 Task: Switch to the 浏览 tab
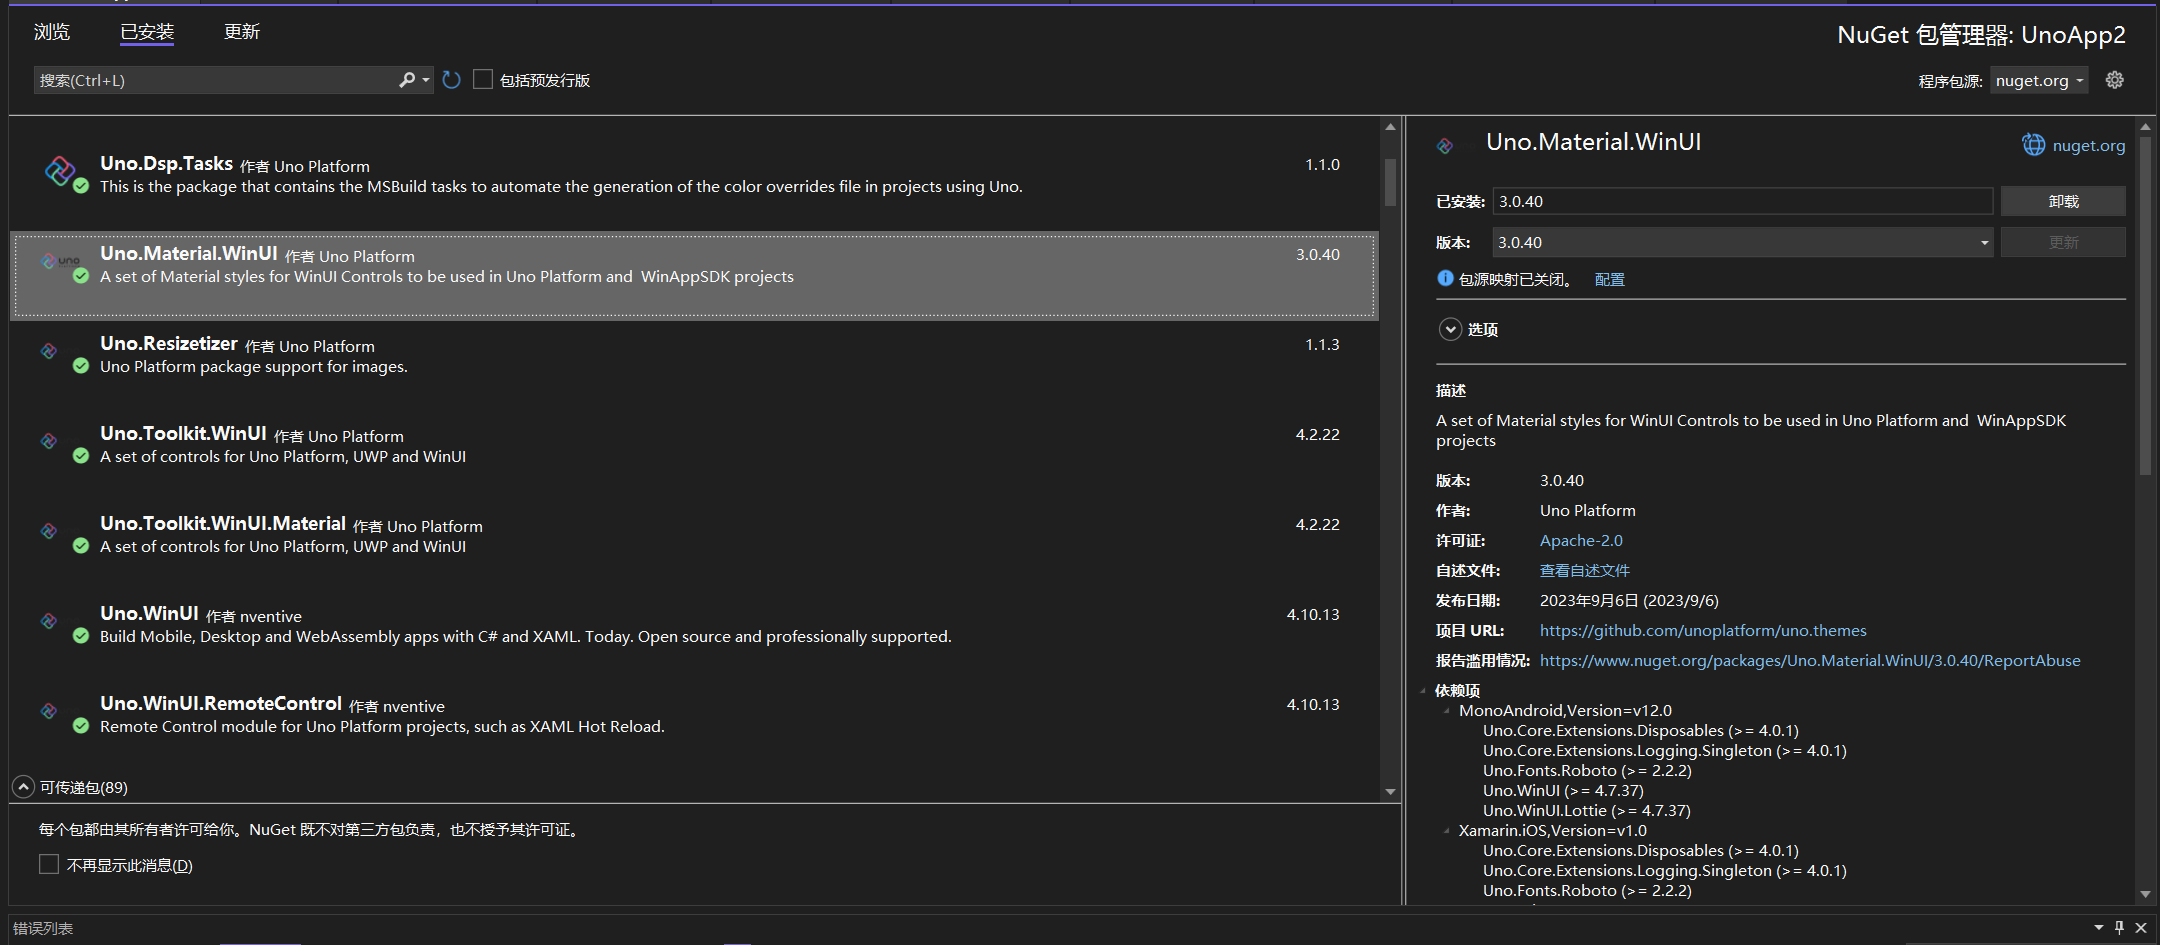click(x=52, y=32)
